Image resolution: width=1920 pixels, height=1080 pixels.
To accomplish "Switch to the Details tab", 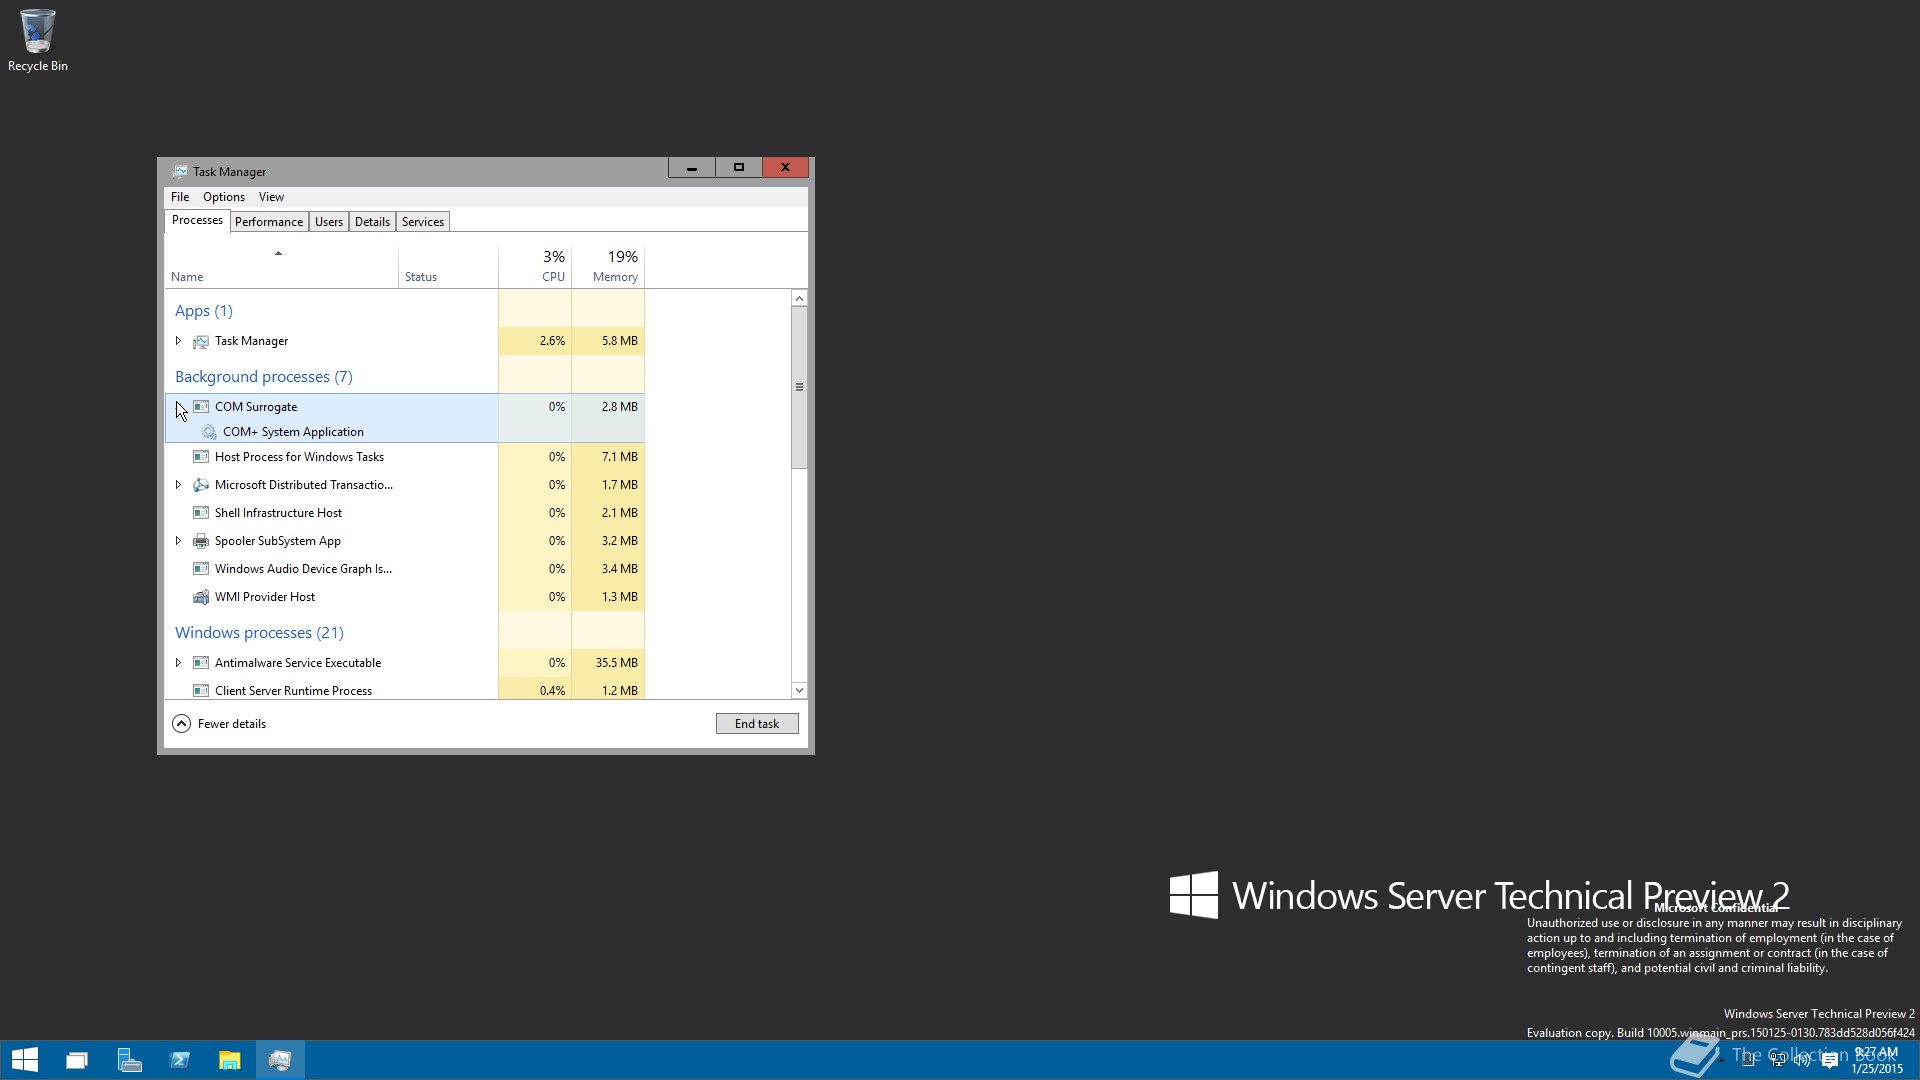I will point(372,222).
